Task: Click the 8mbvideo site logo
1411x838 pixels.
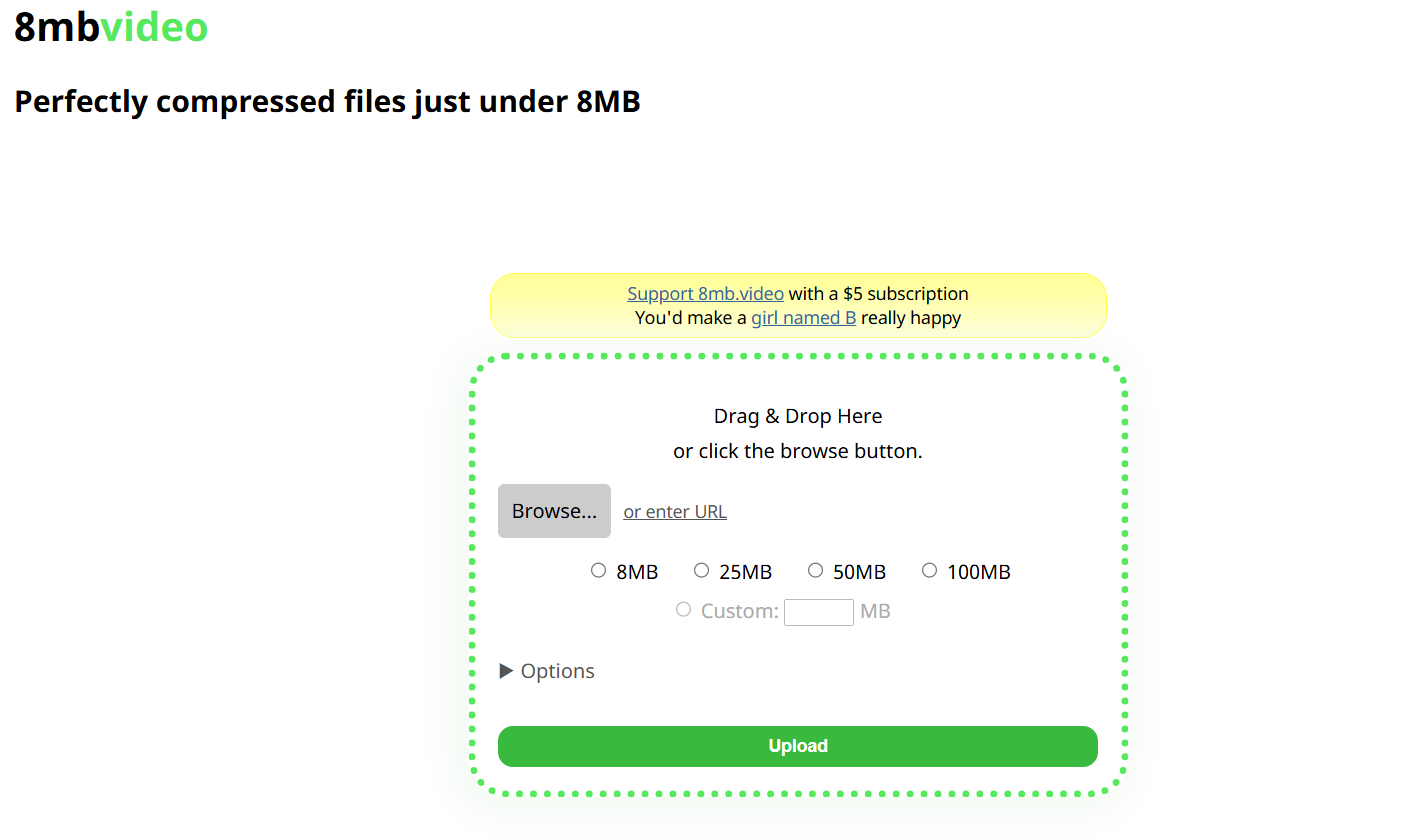Action: 111,27
